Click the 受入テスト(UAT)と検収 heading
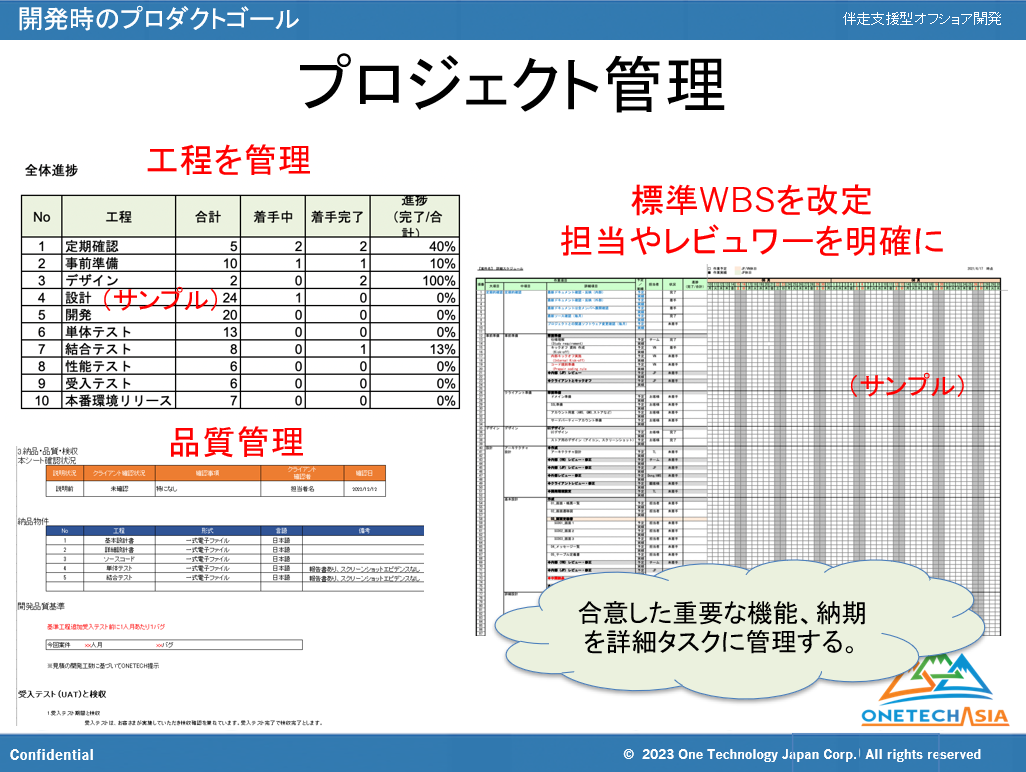The width and height of the screenshot is (1026, 772). tap(62, 693)
